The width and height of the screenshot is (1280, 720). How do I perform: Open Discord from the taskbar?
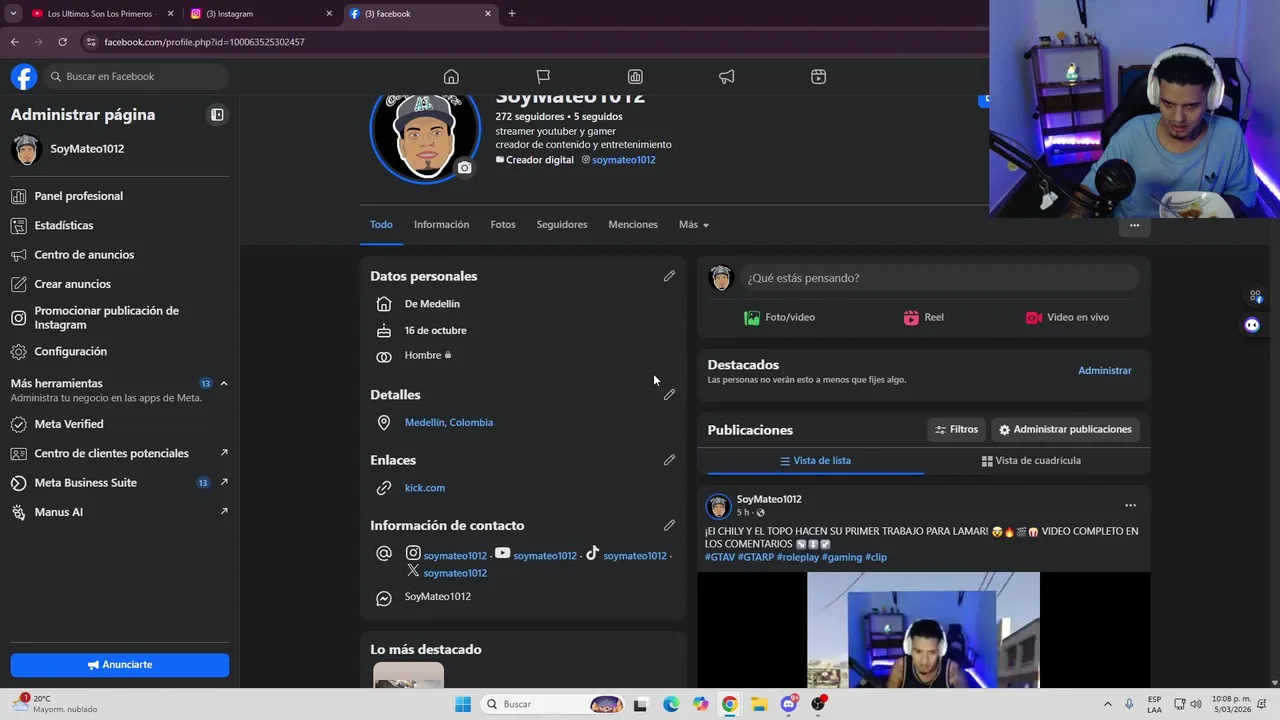tap(789, 704)
